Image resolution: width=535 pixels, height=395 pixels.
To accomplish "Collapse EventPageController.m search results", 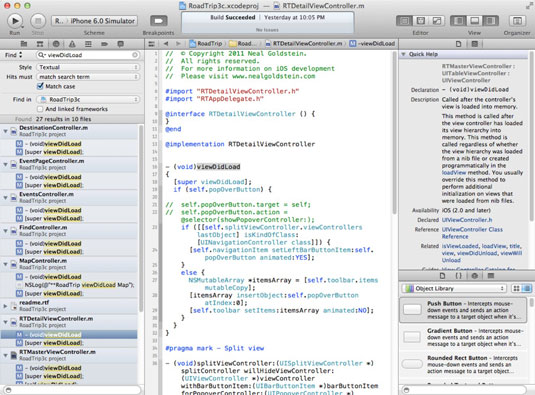I will tap(5, 164).
